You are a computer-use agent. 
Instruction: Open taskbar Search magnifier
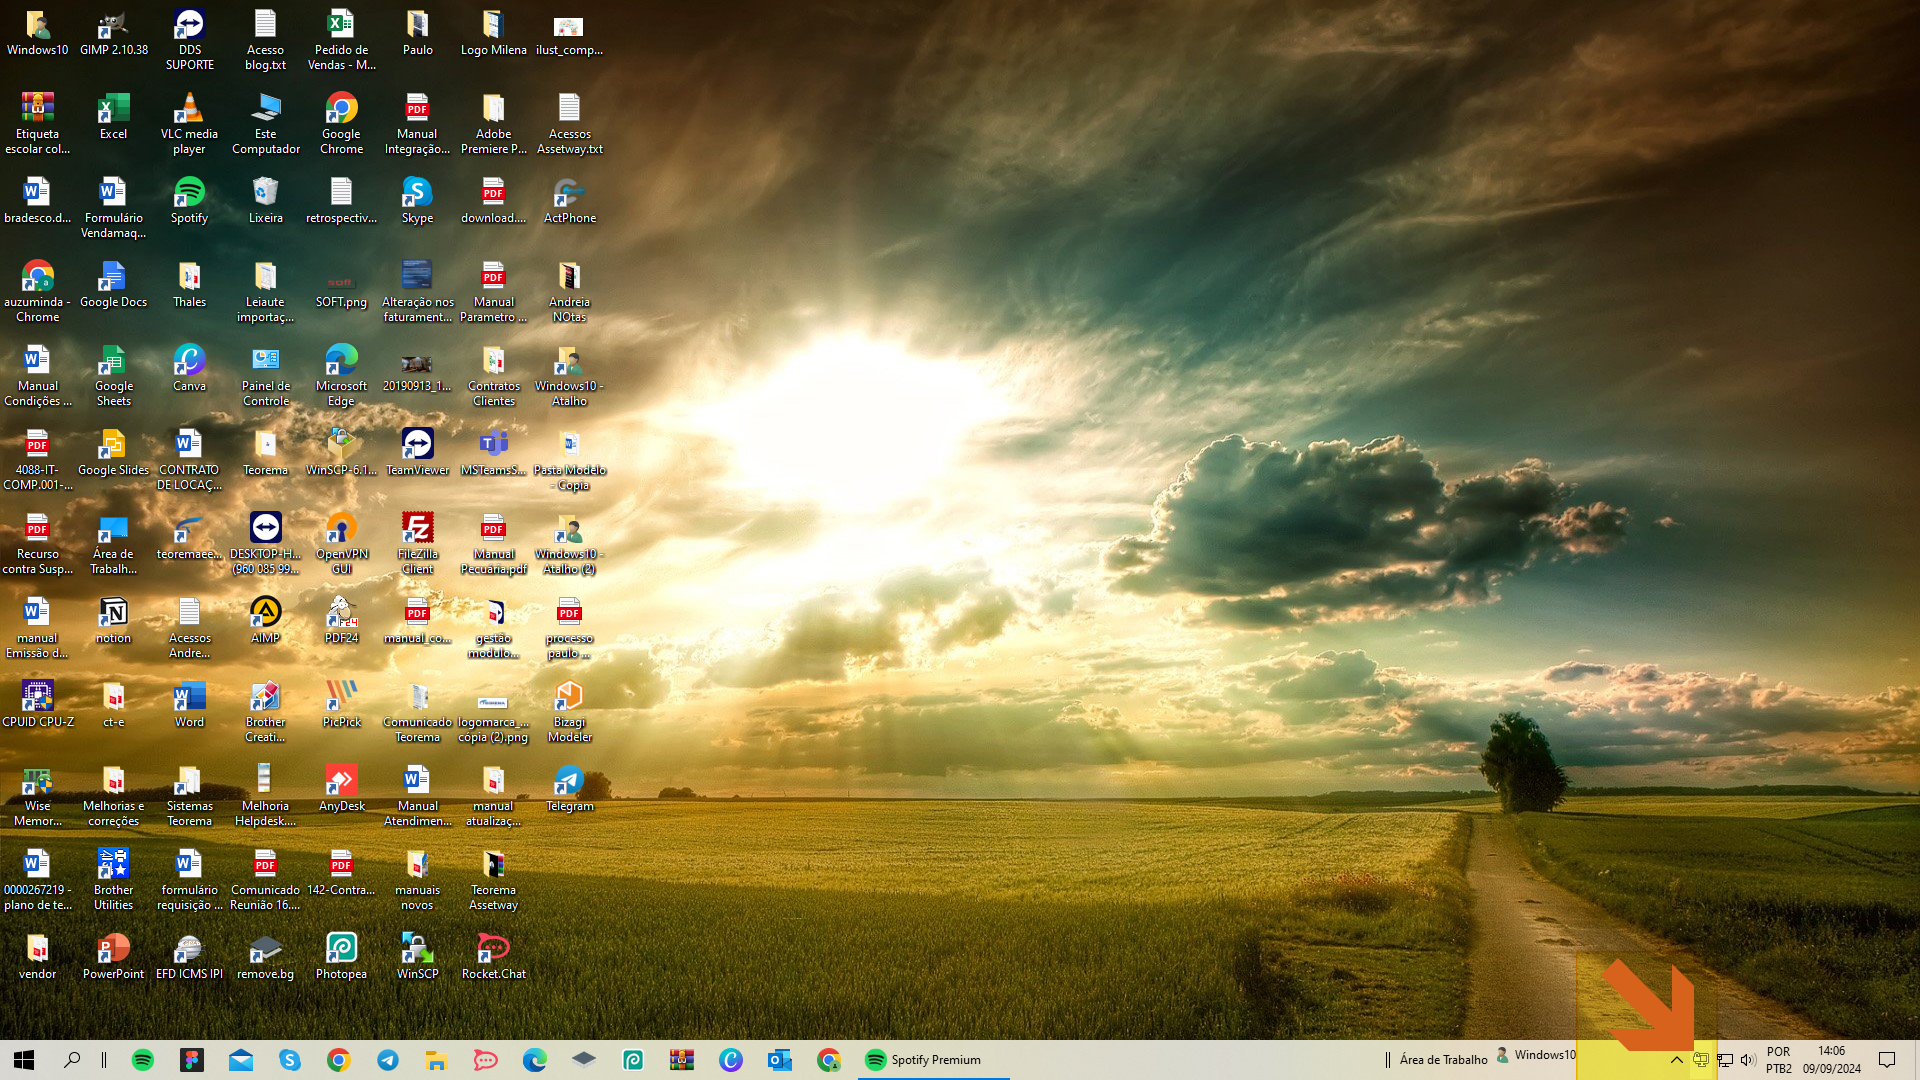[x=72, y=1060]
